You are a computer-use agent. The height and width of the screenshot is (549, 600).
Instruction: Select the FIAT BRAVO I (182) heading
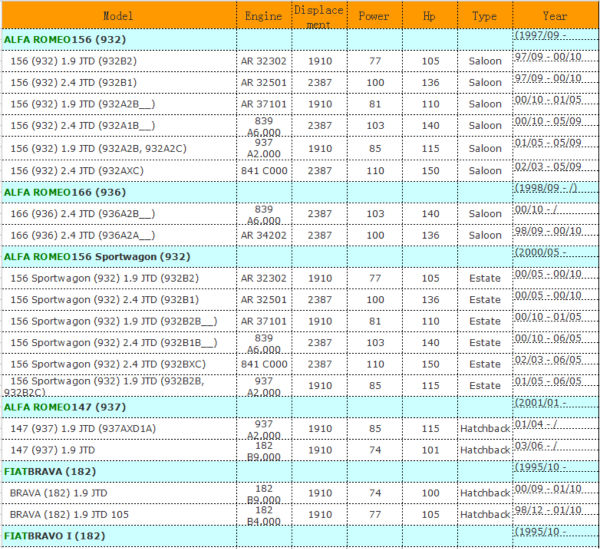pyautogui.click(x=54, y=536)
